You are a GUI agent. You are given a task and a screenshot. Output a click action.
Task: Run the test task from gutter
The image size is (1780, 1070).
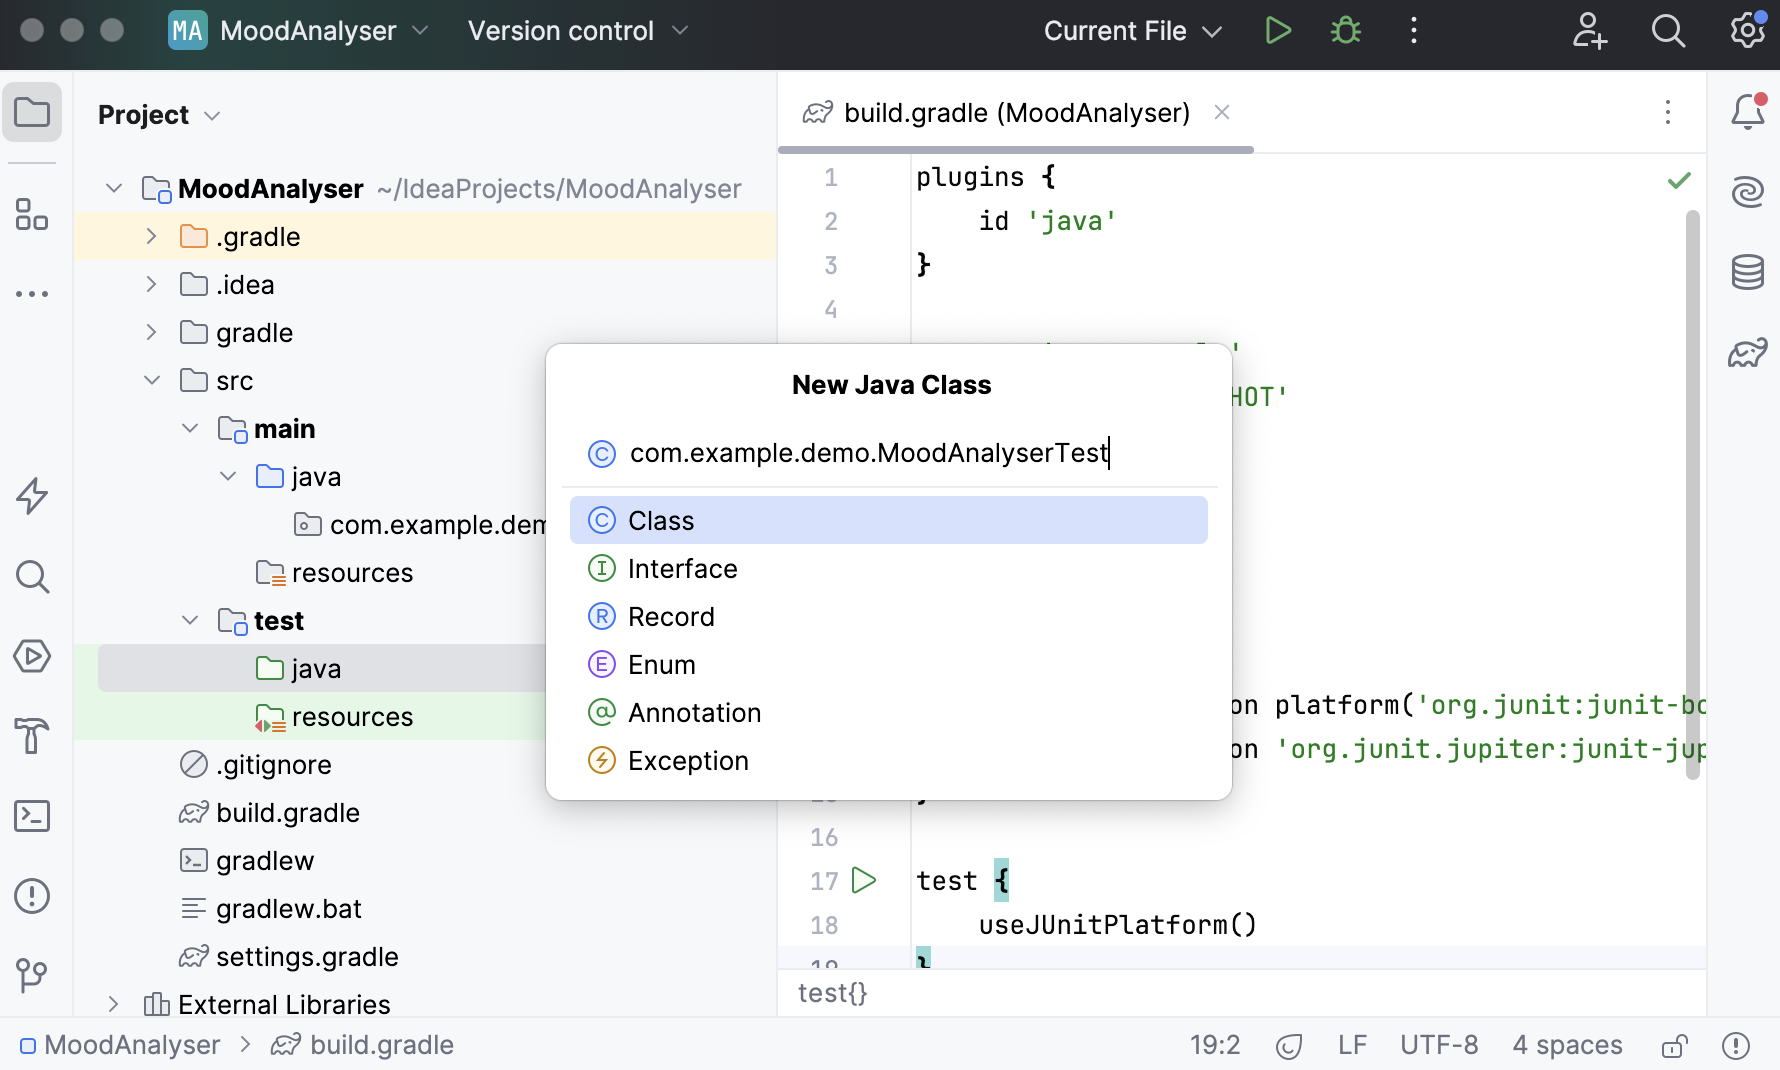(x=864, y=880)
